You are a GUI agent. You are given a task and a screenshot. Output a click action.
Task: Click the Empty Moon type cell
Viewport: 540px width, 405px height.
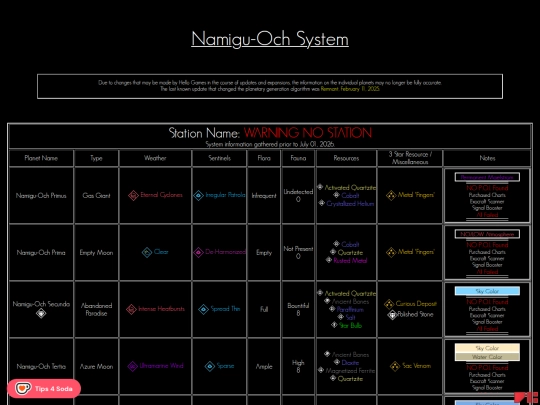point(96,252)
